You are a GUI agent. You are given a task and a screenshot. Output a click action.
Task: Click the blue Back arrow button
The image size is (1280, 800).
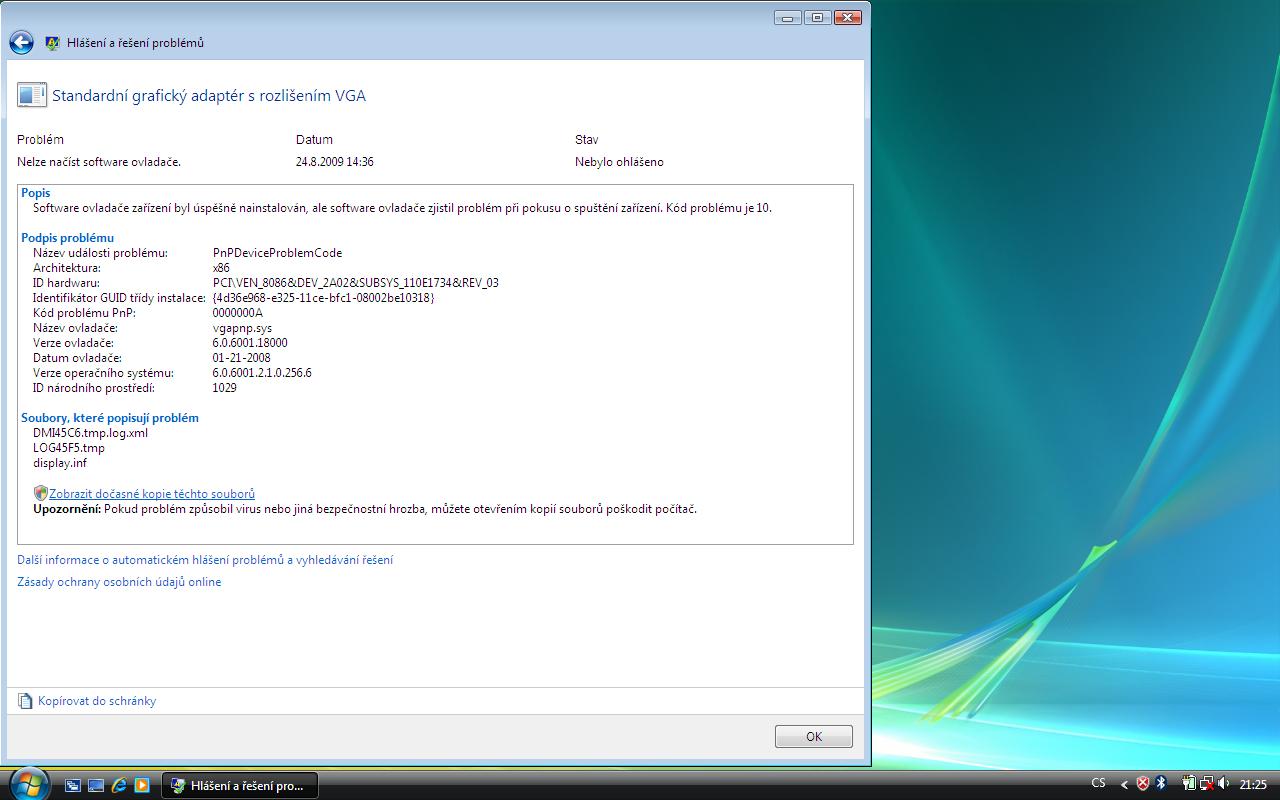(21, 43)
